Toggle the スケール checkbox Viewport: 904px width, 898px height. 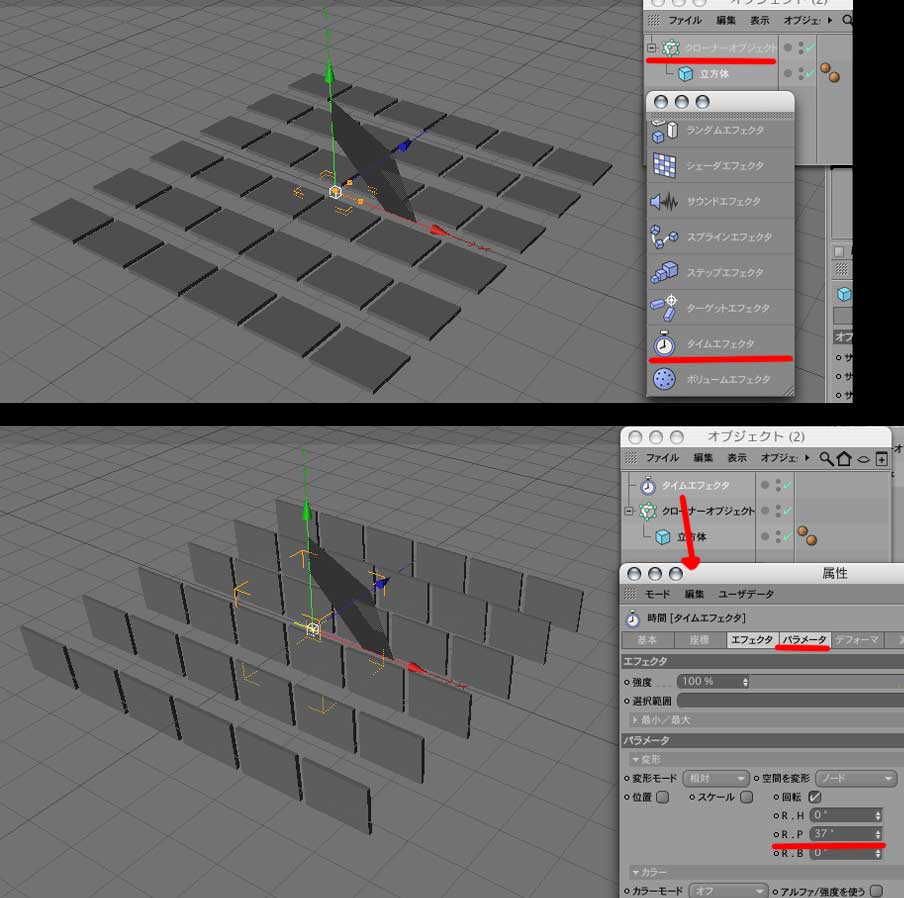(747, 797)
